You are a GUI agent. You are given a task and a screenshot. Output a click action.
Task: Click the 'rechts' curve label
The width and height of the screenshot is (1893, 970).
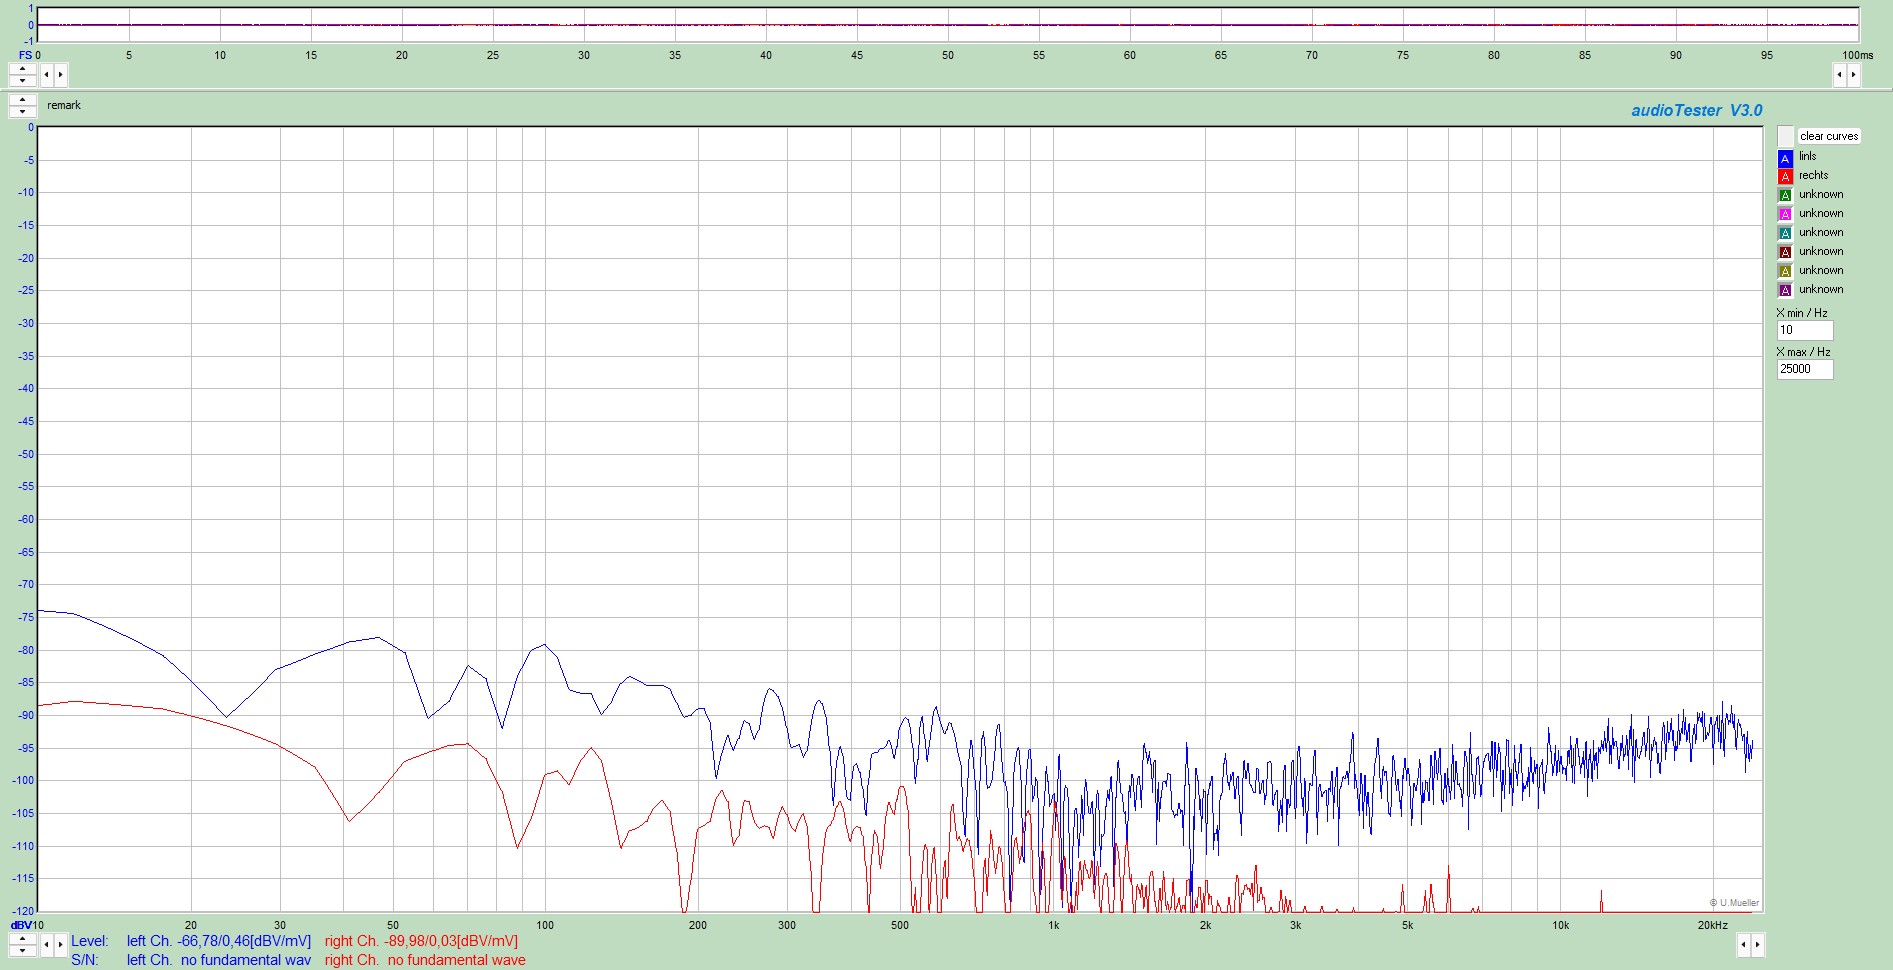1813,176
